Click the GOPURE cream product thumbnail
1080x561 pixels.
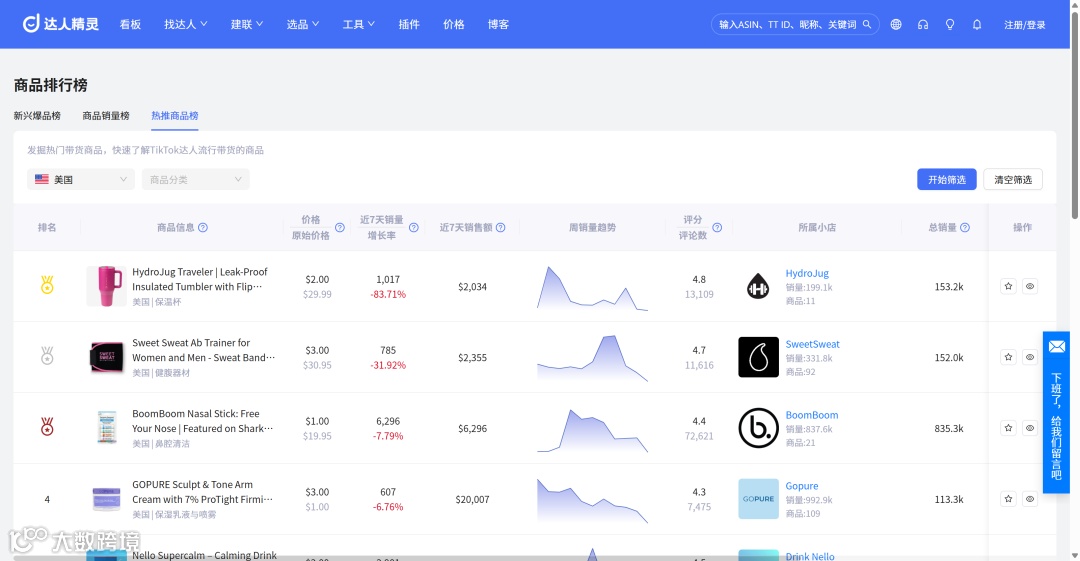[x=106, y=499]
